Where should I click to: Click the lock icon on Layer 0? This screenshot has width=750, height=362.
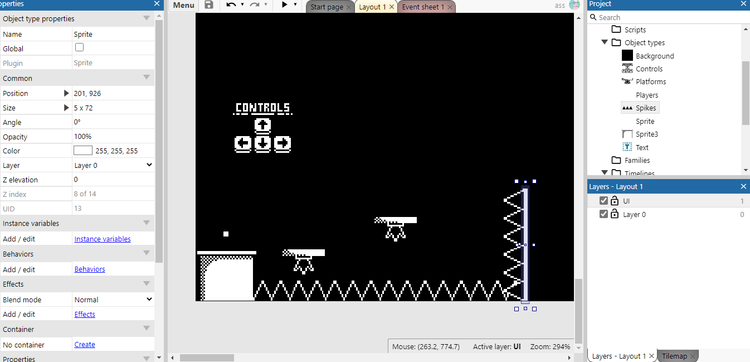tap(615, 214)
